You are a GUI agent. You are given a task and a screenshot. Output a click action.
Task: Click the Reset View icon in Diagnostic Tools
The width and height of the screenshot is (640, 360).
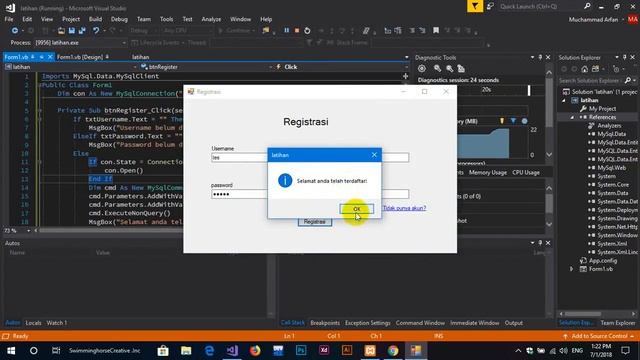(461, 69)
